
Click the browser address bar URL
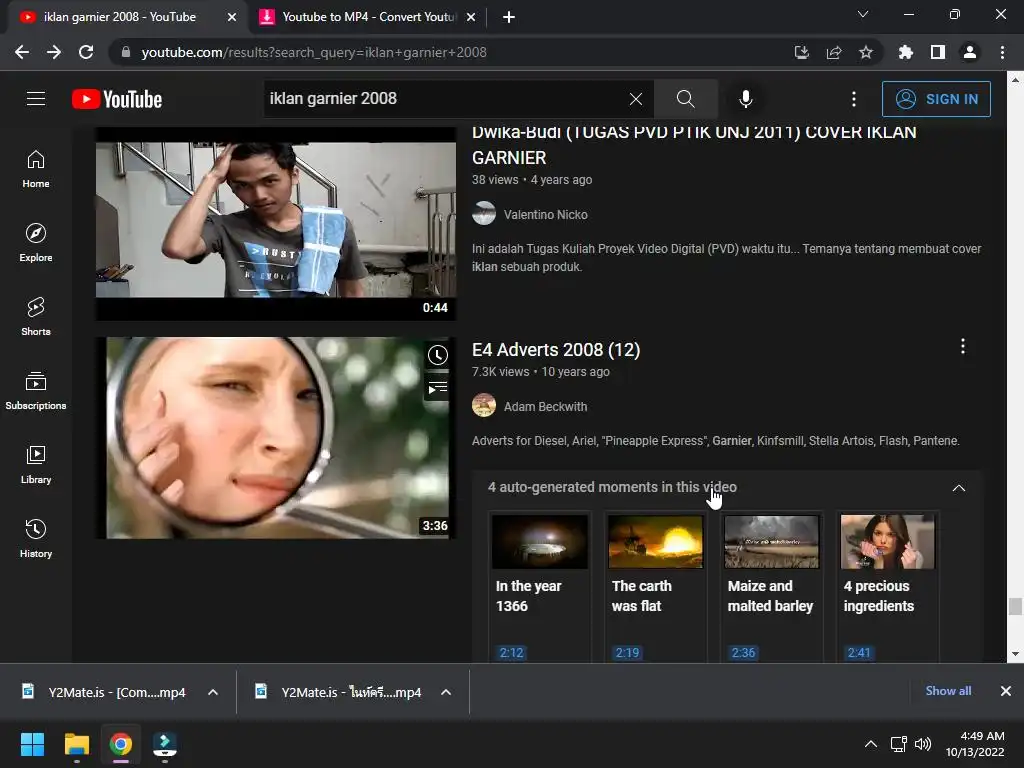[313, 52]
